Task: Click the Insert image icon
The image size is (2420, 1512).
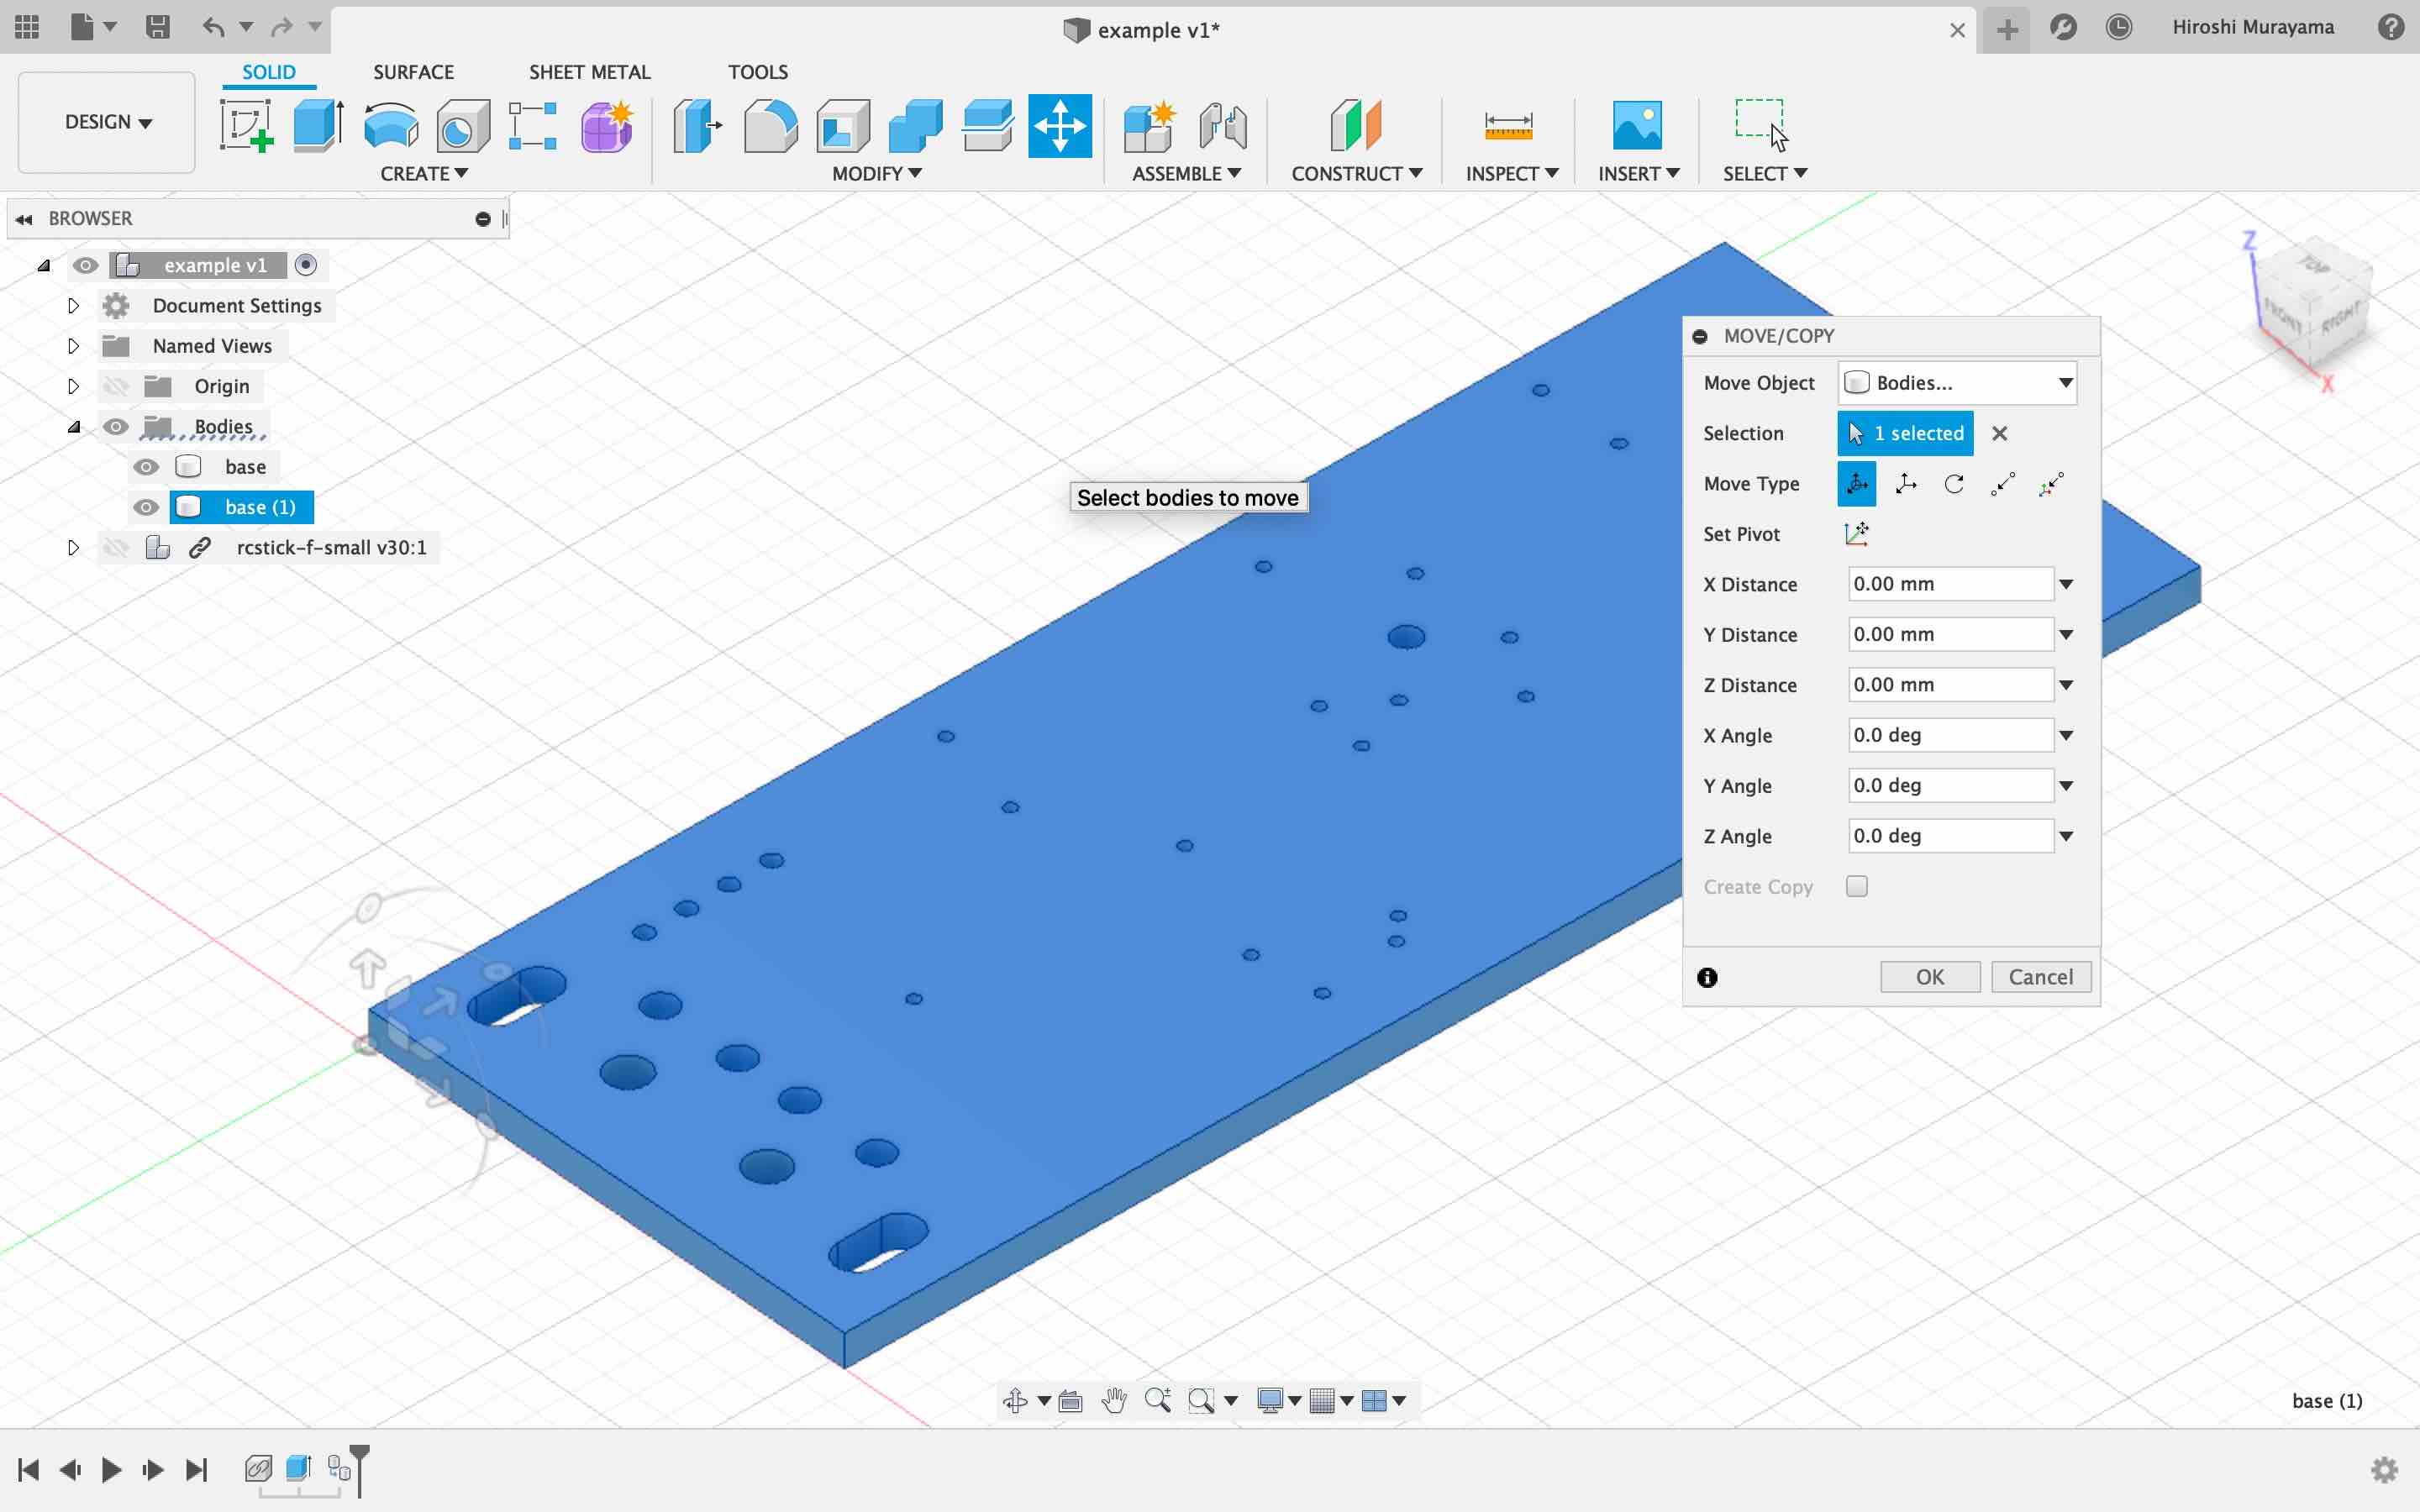Action: tap(1637, 126)
